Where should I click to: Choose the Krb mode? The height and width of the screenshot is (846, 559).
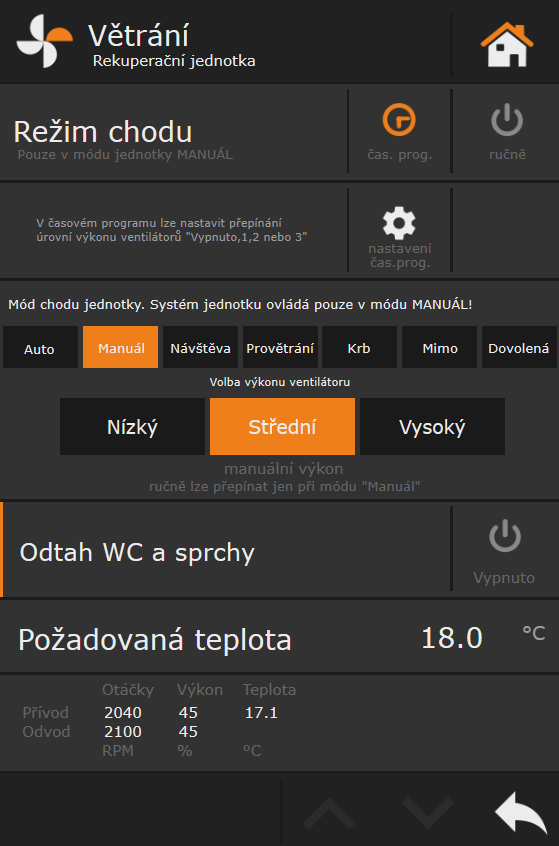(359, 347)
